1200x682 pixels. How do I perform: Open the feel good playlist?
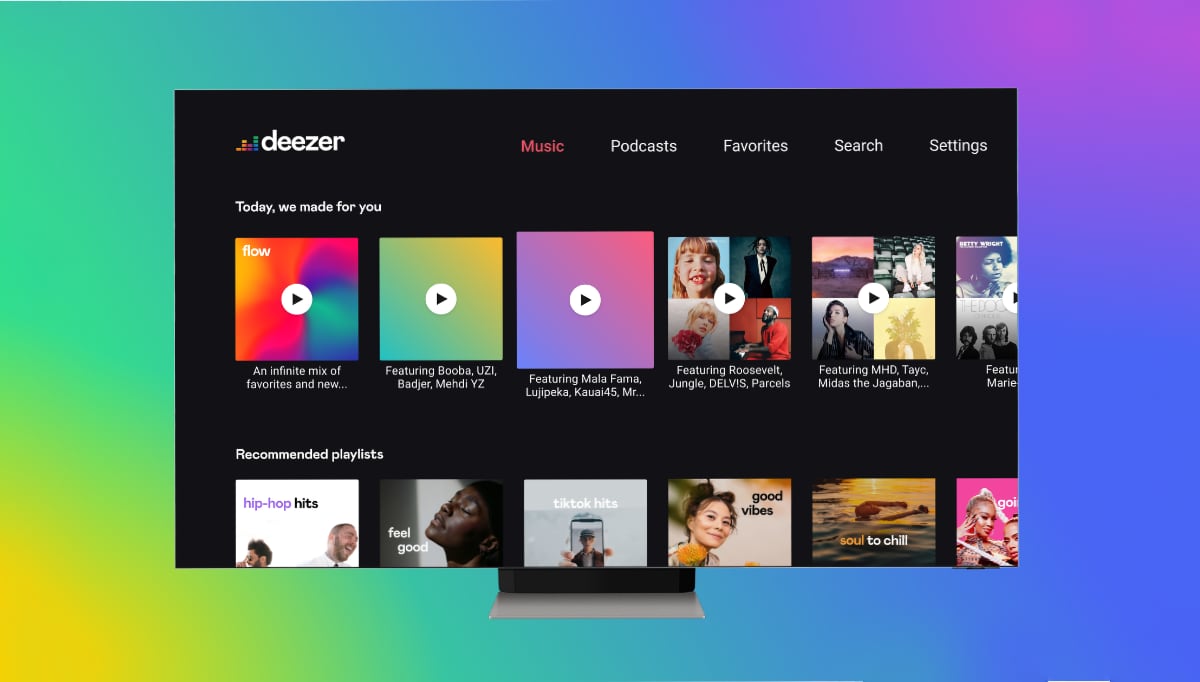(x=441, y=523)
